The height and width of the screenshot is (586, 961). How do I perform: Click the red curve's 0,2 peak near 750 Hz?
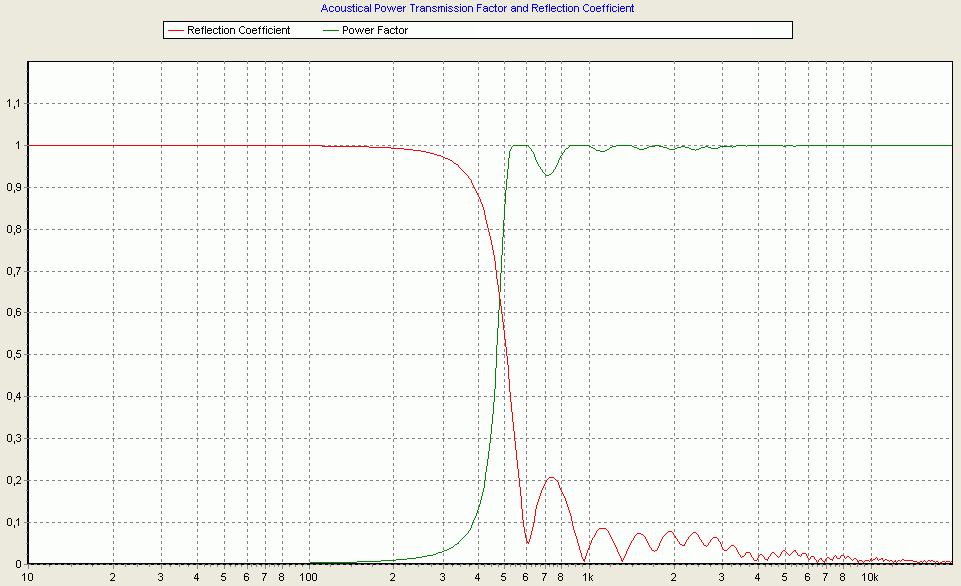552,478
